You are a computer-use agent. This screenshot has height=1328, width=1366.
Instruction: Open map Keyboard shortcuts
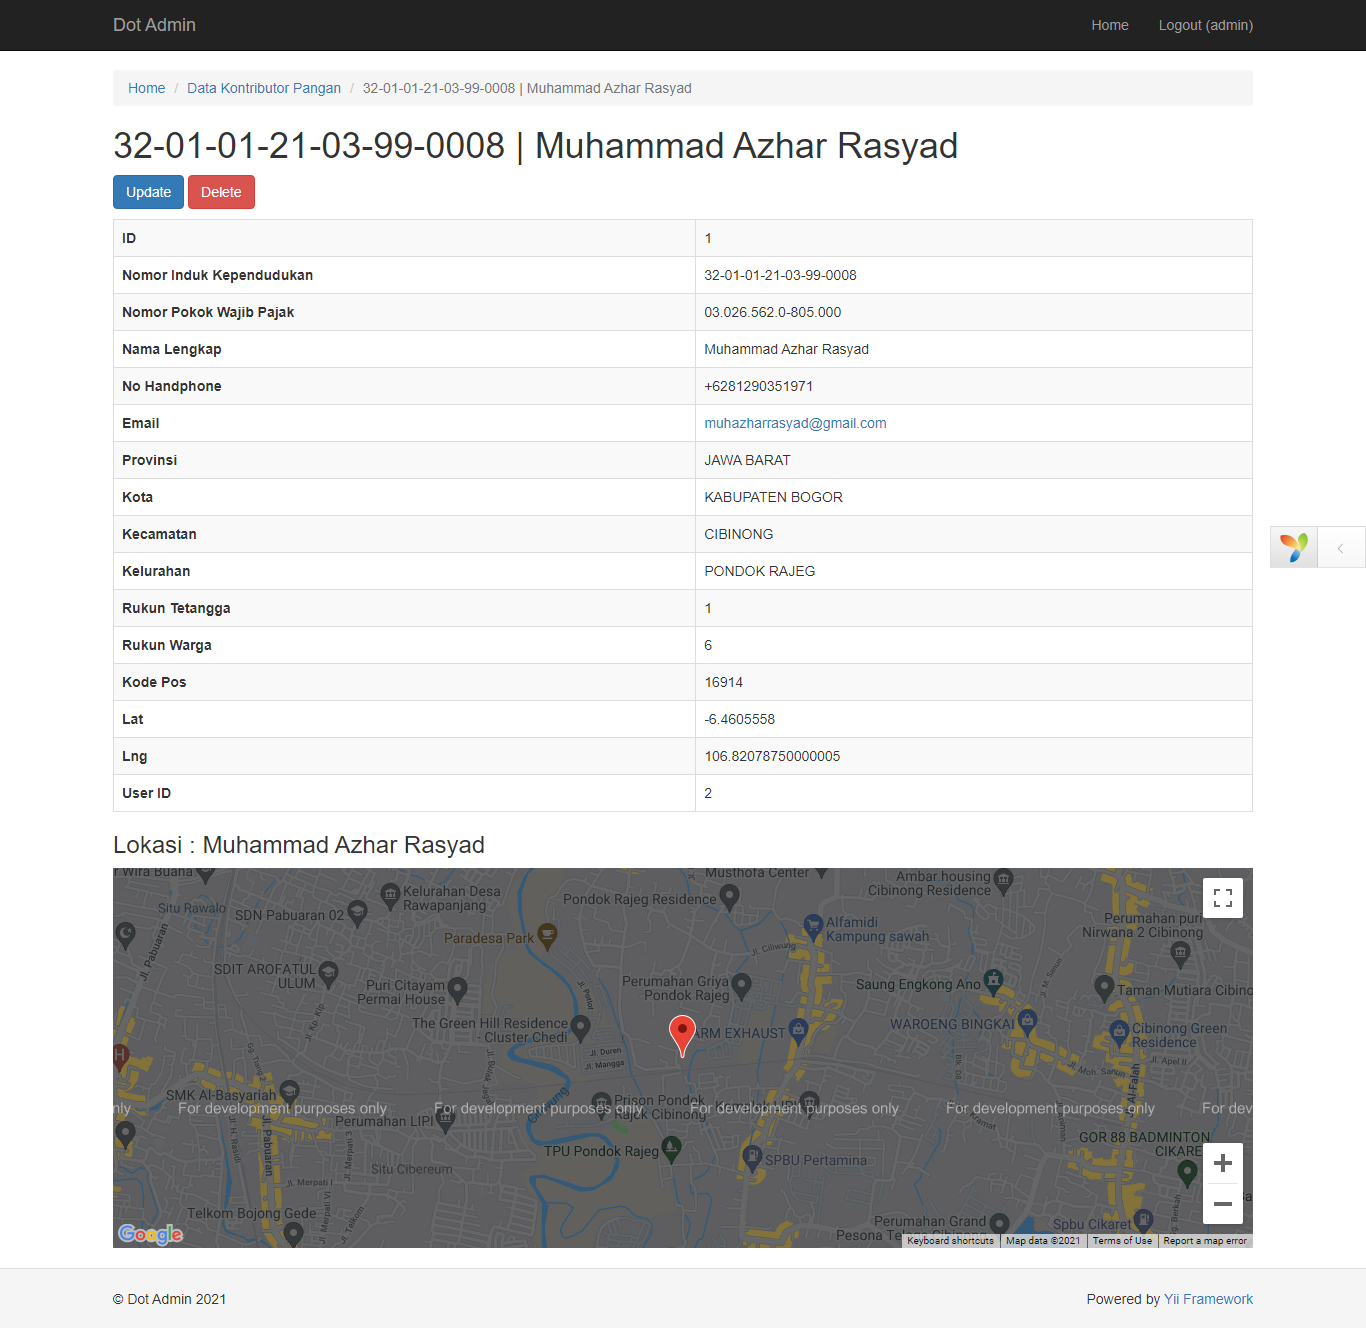pos(950,1241)
